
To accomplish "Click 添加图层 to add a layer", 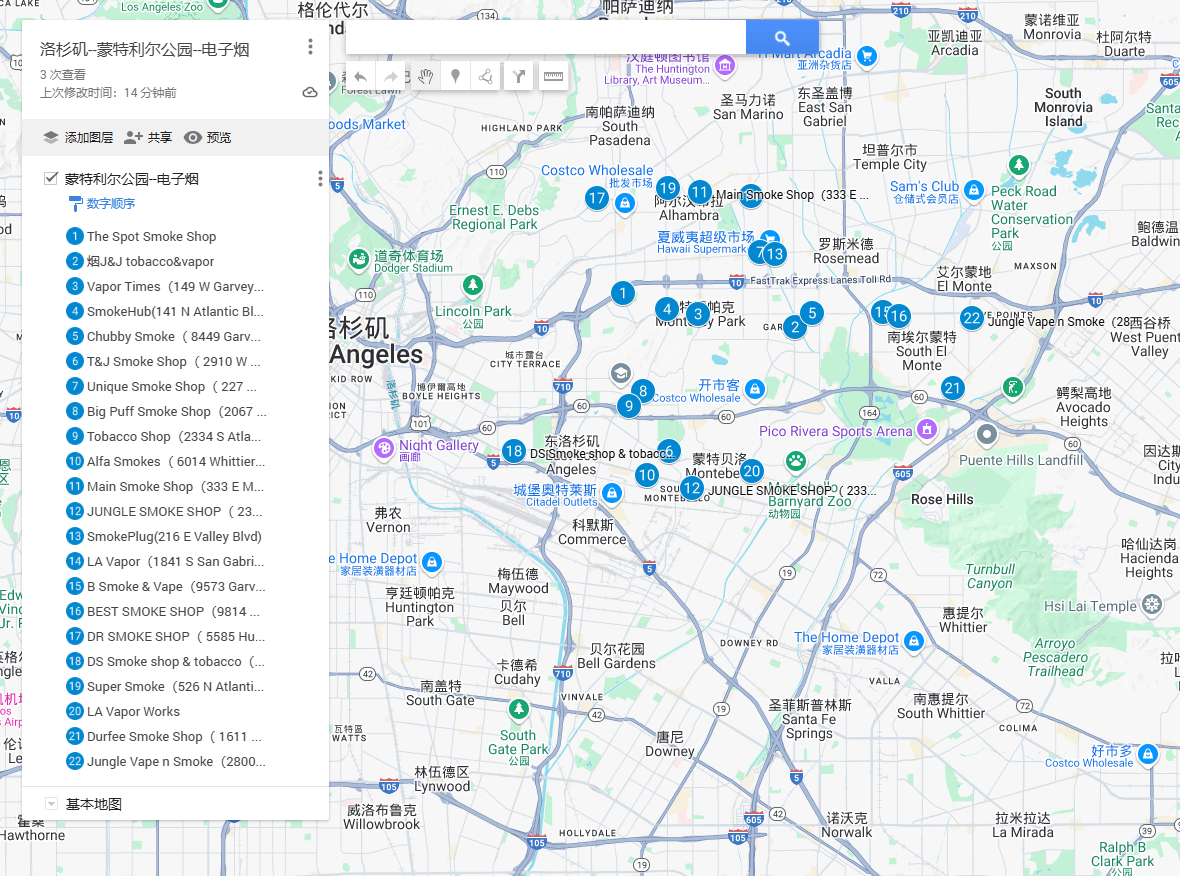I will point(78,138).
